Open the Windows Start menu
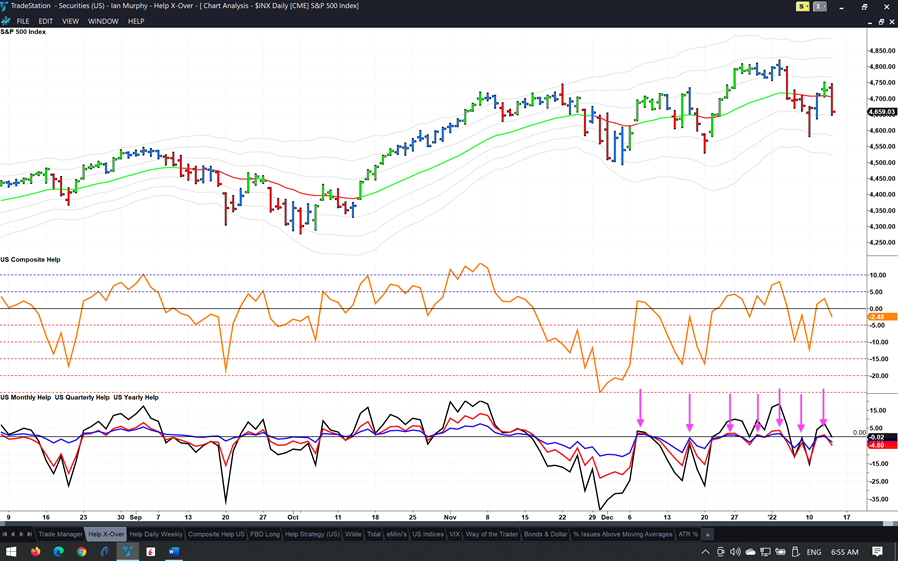Screen dimensions: 898x561 tap(9, 551)
